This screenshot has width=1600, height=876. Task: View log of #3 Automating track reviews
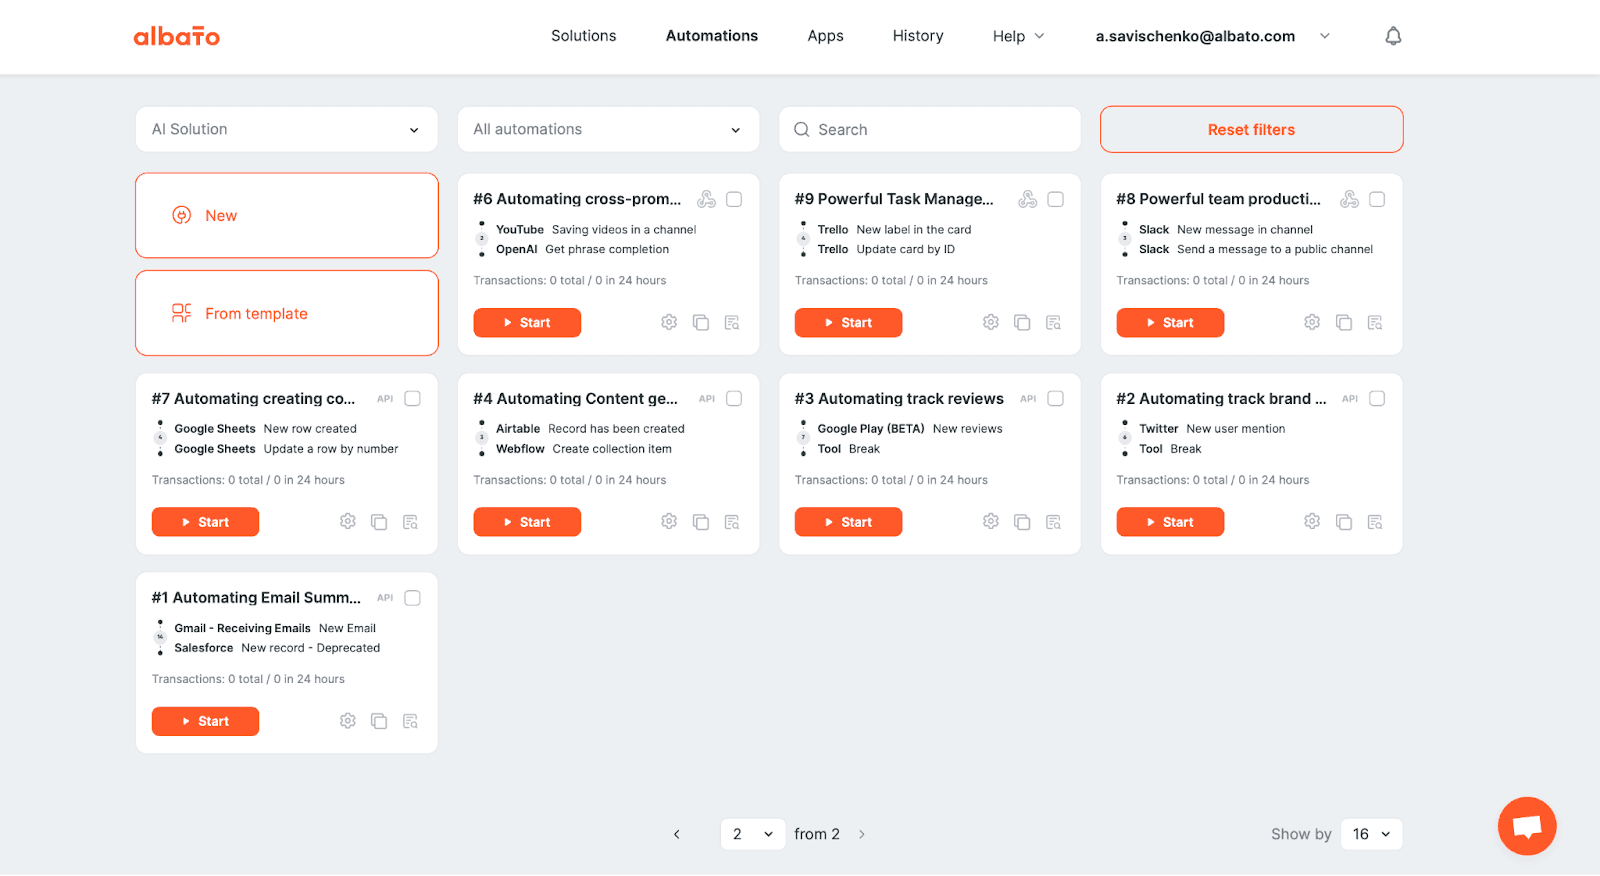click(x=1053, y=521)
